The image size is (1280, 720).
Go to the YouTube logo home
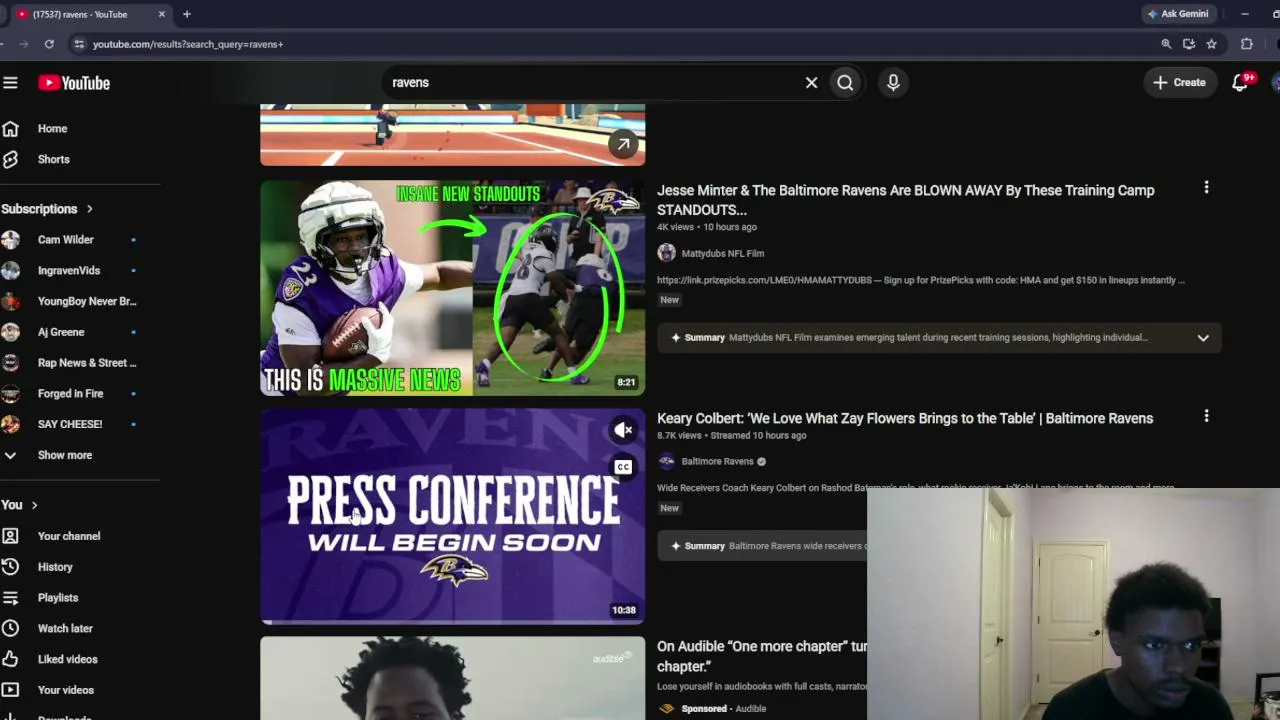point(74,83)
